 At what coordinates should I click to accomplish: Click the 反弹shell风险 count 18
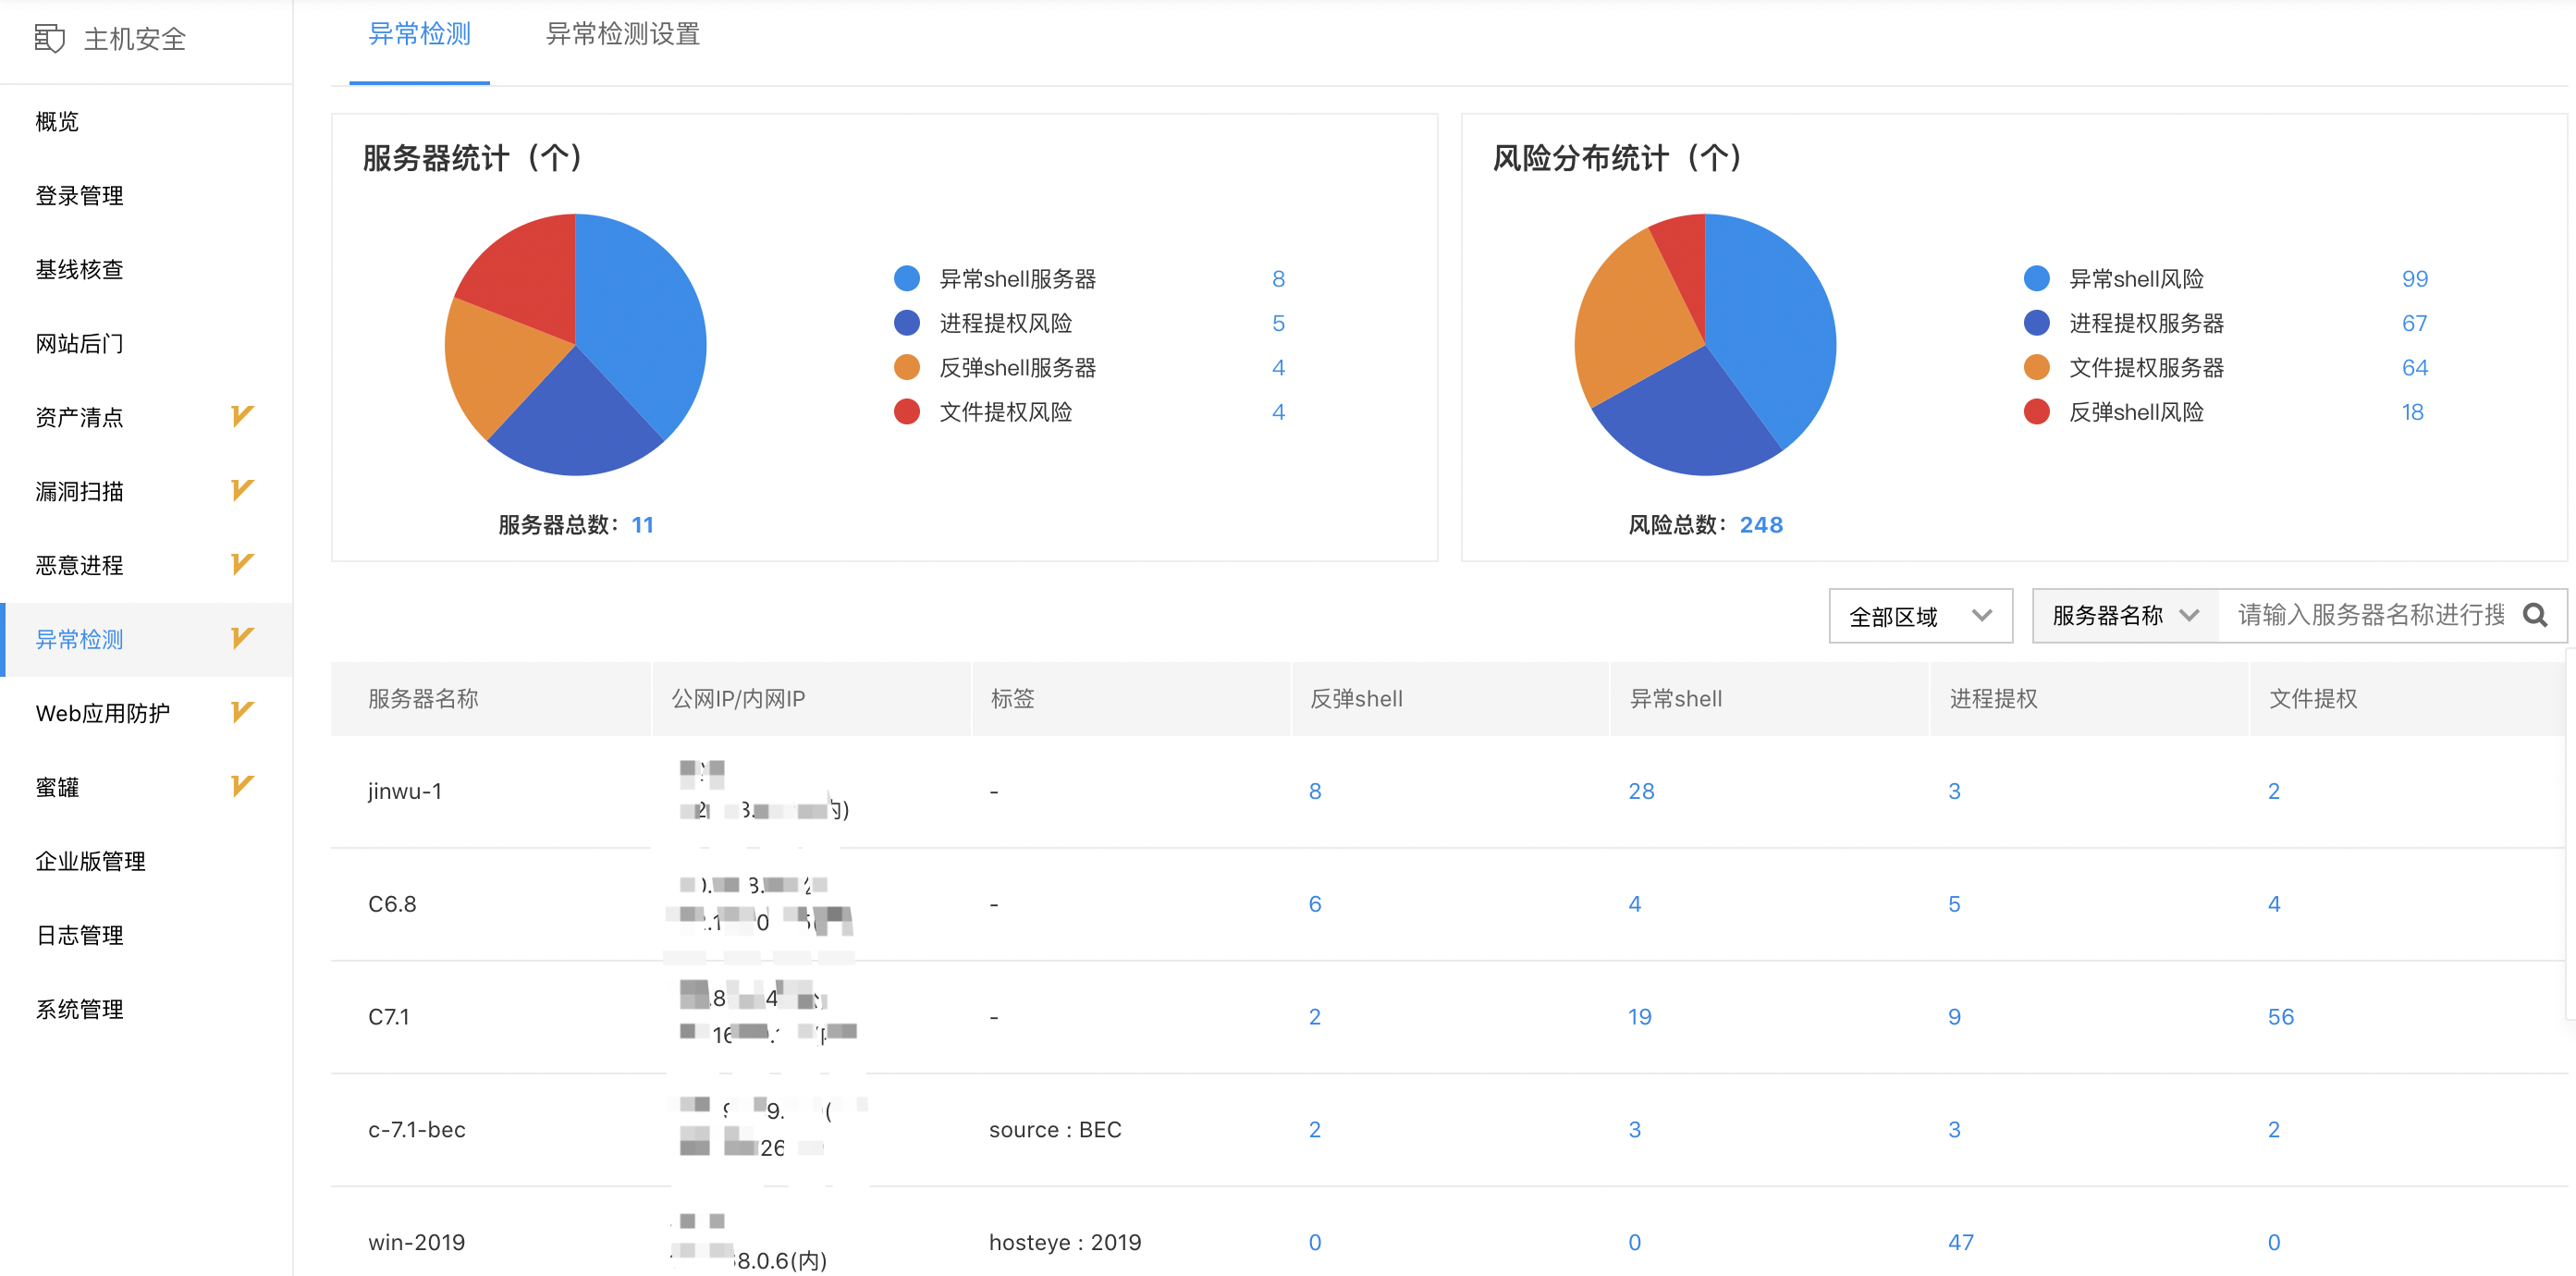2412,412
